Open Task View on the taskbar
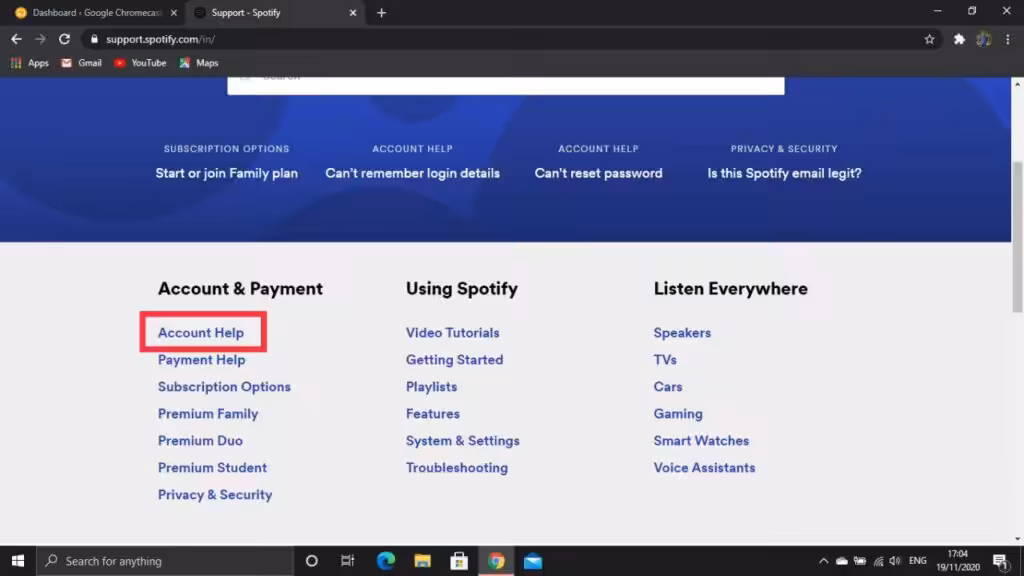 pos(347,561)
